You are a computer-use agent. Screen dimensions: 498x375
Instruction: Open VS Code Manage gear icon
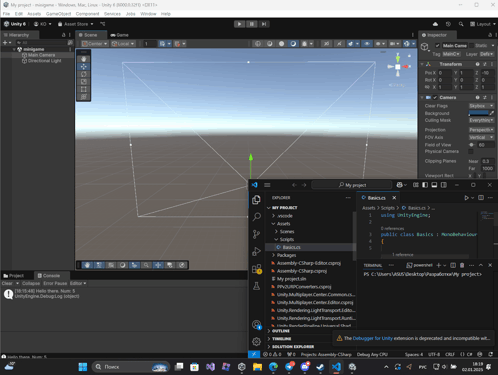tap(256, 341)
